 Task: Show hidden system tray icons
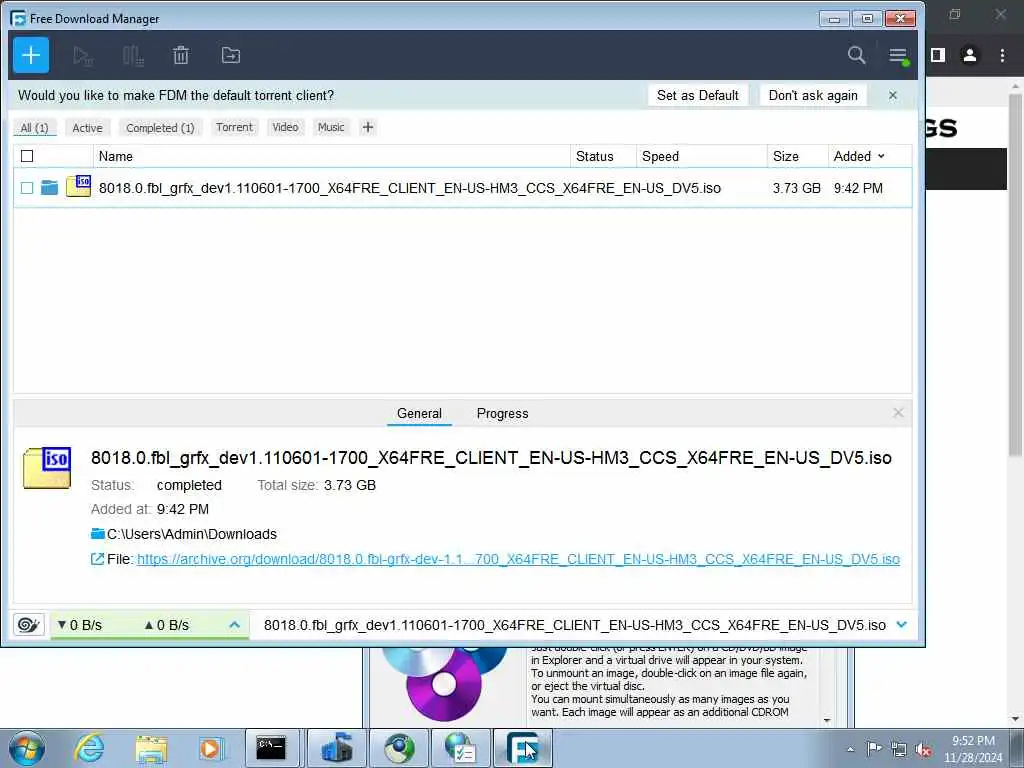click(850, 750)
